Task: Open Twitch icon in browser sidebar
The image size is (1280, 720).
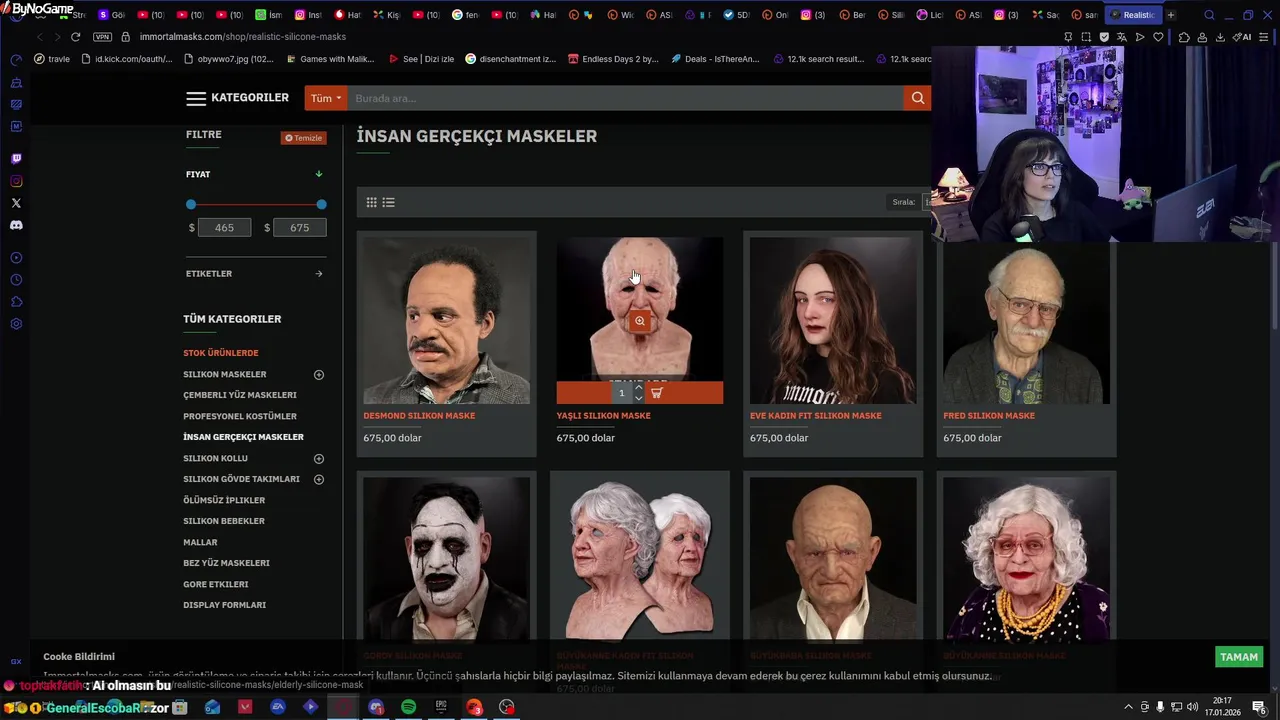Action: (16, 159)
